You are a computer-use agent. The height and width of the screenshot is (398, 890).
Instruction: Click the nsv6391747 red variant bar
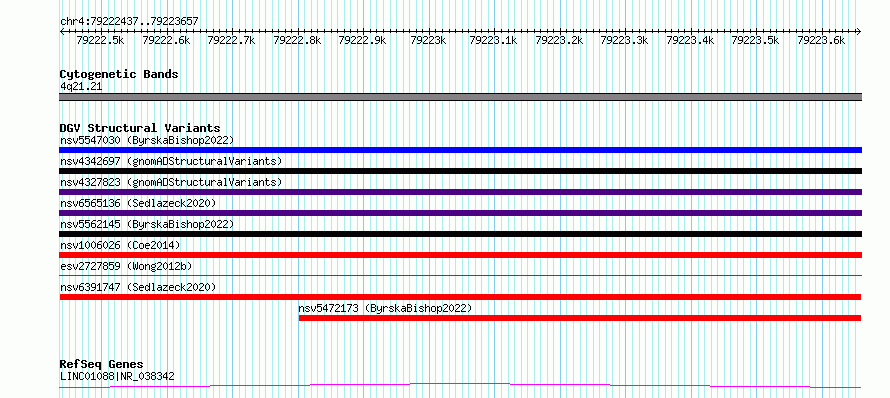[460, 297]
